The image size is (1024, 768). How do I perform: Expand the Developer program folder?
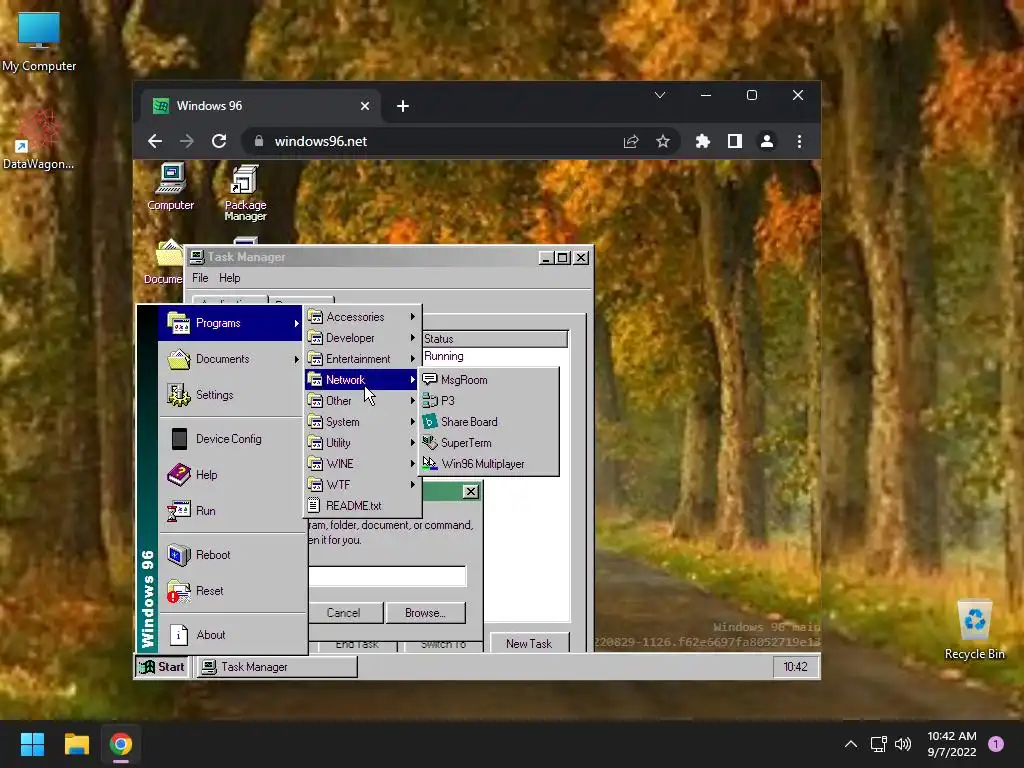coord(362,338)
